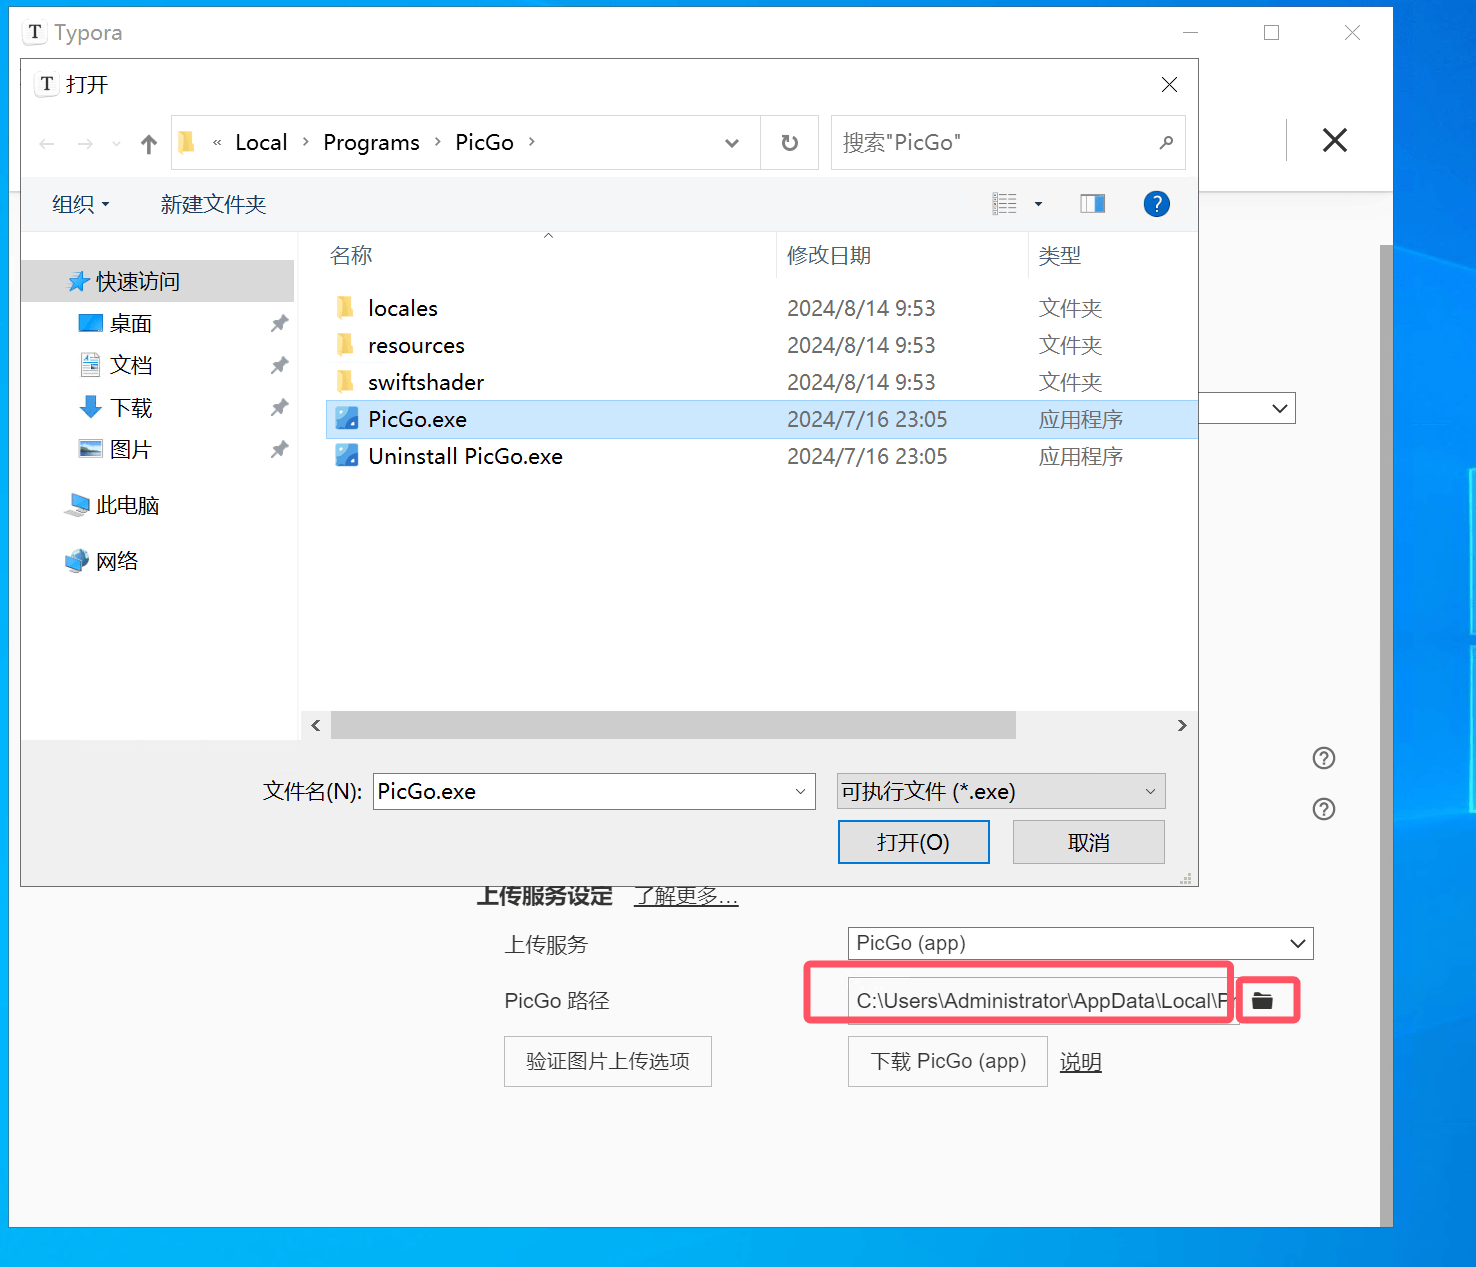
Task: Click the PicGo 路径 text field
Action: tap(1043, 1001)
